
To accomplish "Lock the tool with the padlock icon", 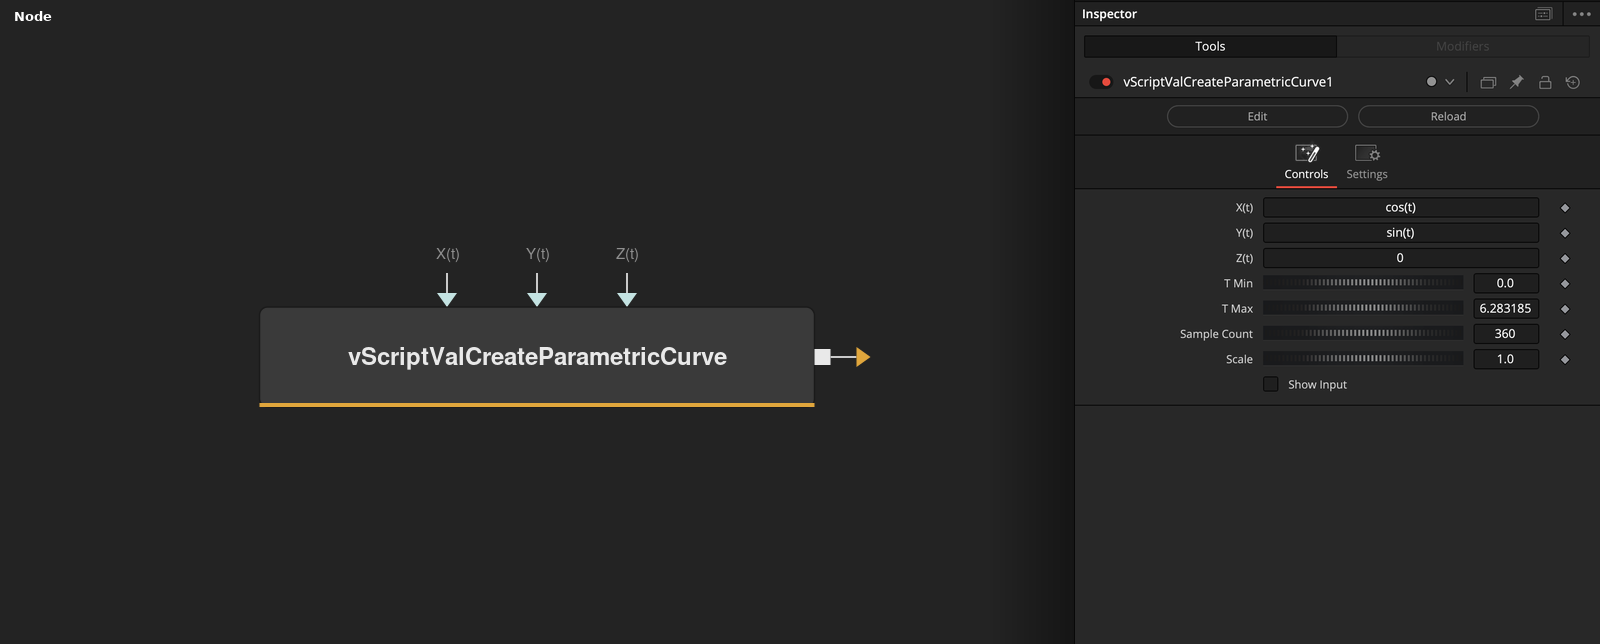I will click(x=1545, y=82).
